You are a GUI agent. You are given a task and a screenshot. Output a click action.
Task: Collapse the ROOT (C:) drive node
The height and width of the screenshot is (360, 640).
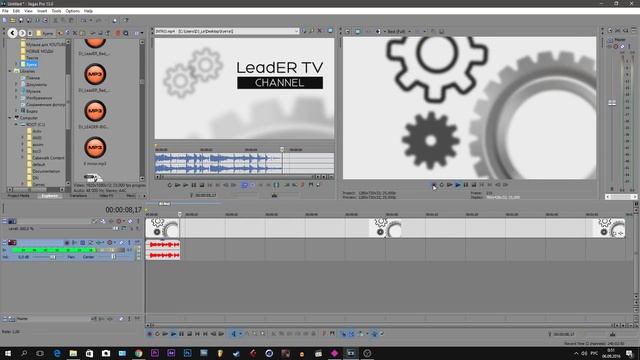pyautogui.click(x=17, y=124)
